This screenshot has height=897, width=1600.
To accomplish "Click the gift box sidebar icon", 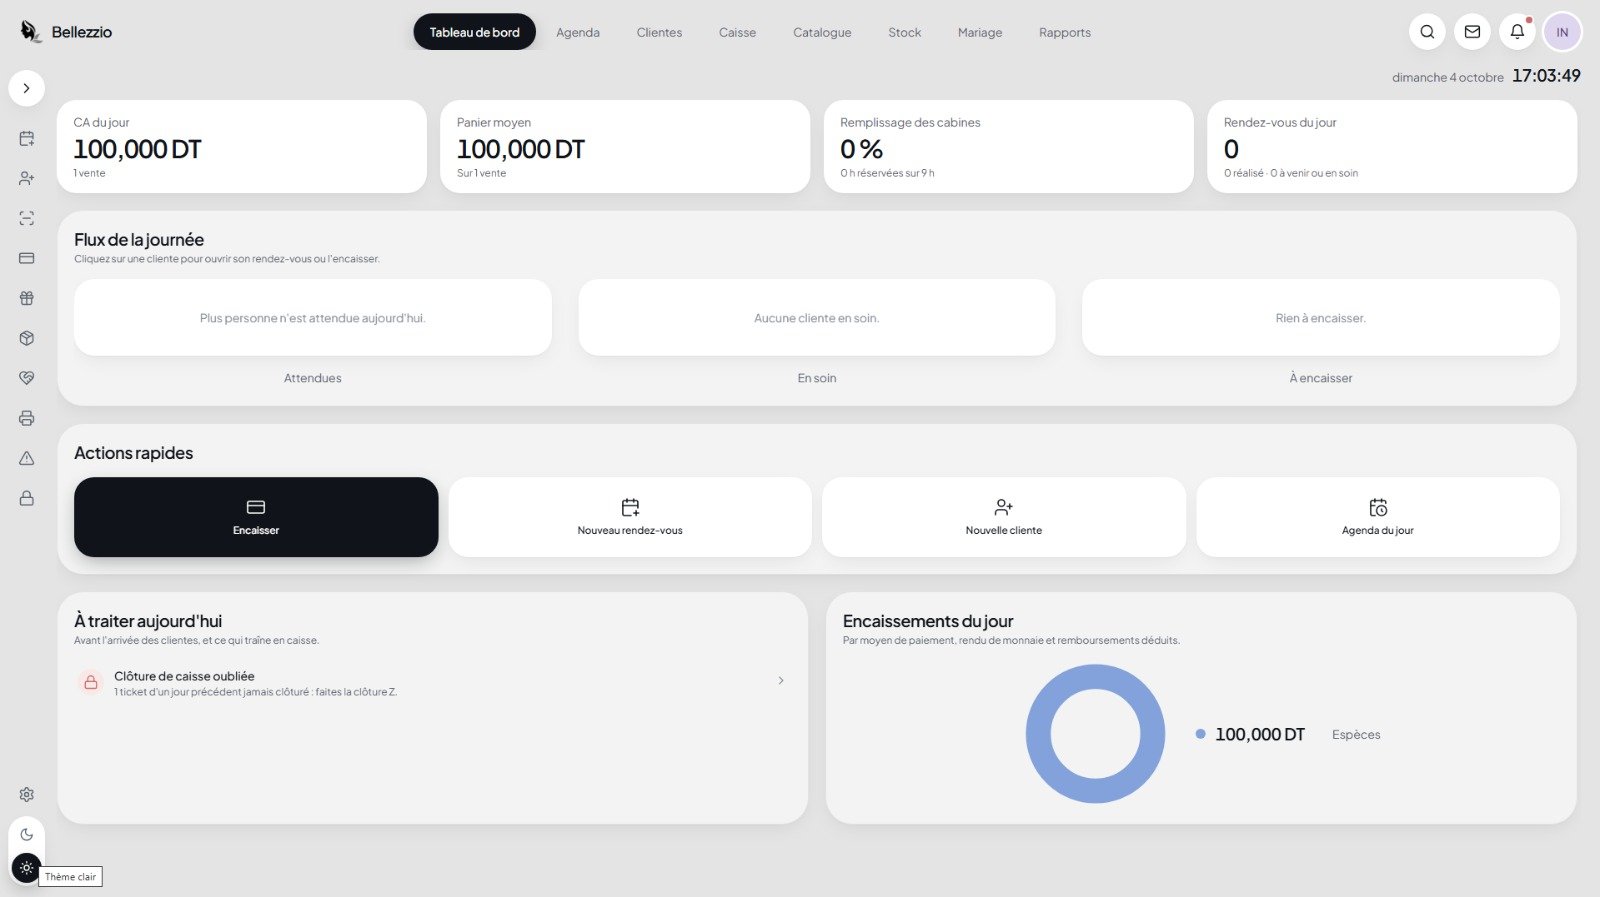I will [27, 298].
